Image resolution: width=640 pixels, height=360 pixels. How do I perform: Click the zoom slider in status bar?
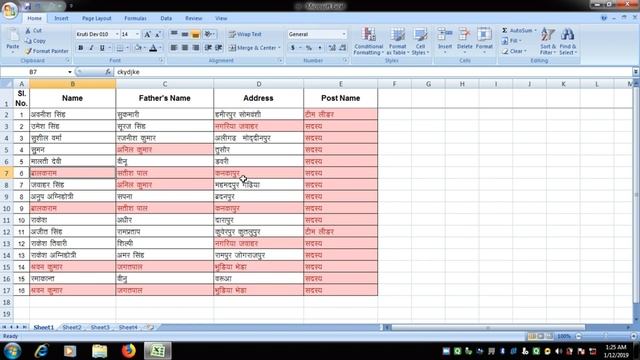tap(606, 336)
